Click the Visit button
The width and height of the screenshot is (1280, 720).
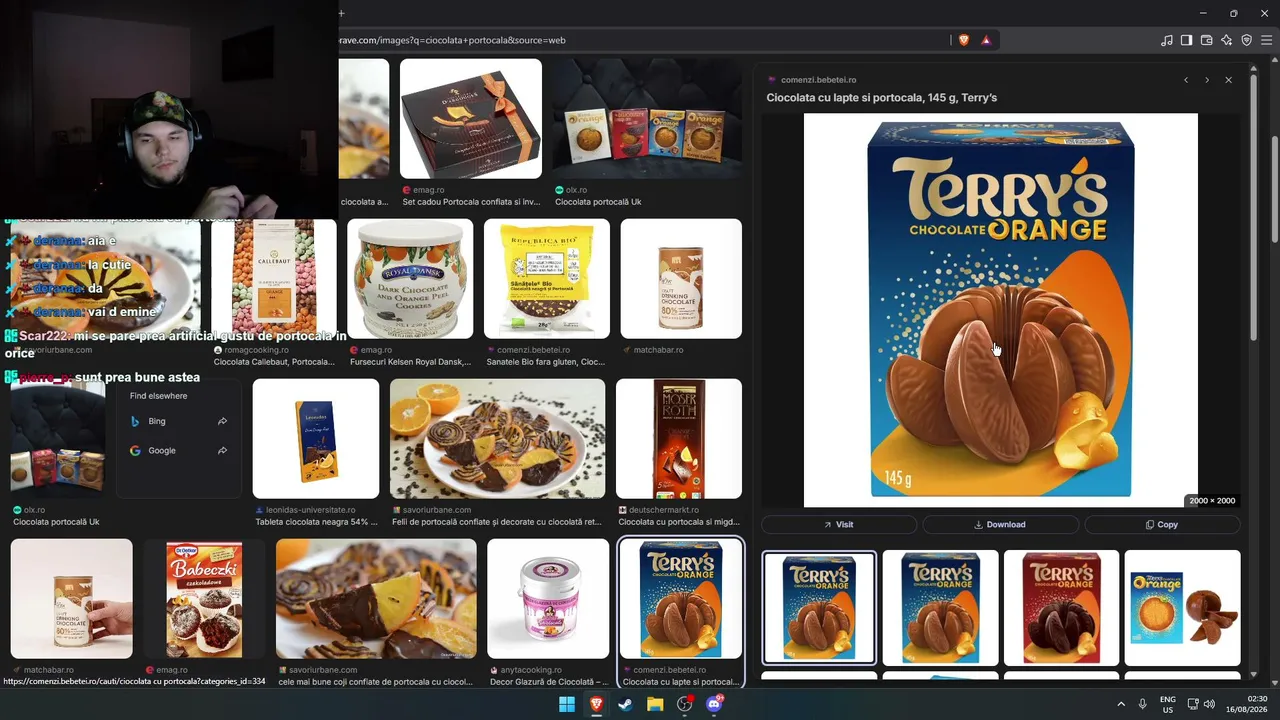pyautogui.click(x=839, y=524)
